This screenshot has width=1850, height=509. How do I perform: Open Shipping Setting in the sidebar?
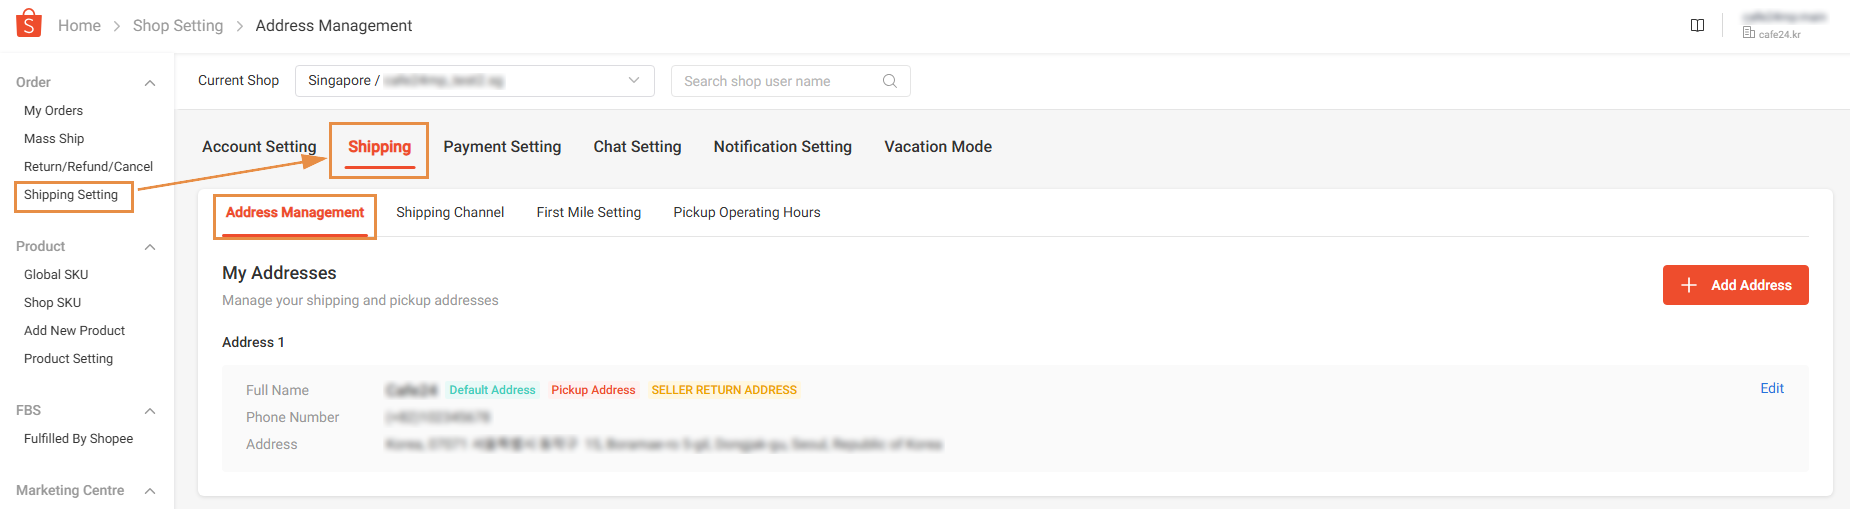coord(71,195)
